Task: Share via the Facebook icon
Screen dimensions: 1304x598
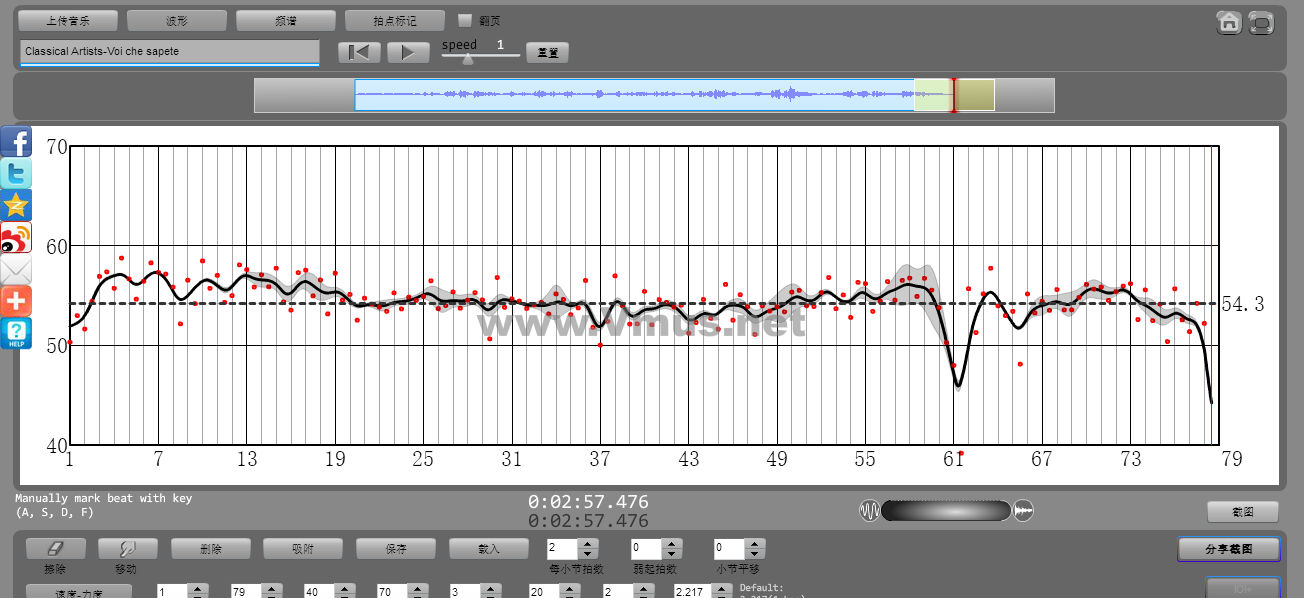Action: click(16, 141)
